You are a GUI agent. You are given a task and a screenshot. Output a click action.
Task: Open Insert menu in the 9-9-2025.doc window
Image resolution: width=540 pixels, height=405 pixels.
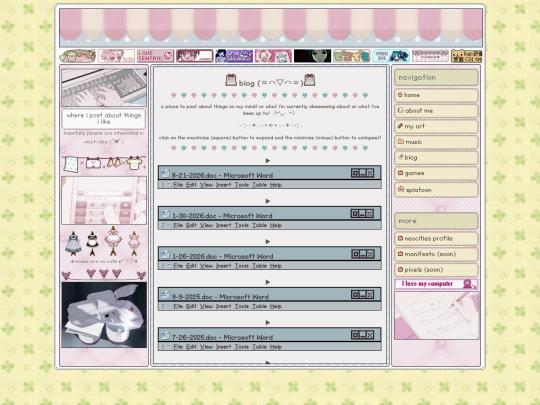pos(224,306)
